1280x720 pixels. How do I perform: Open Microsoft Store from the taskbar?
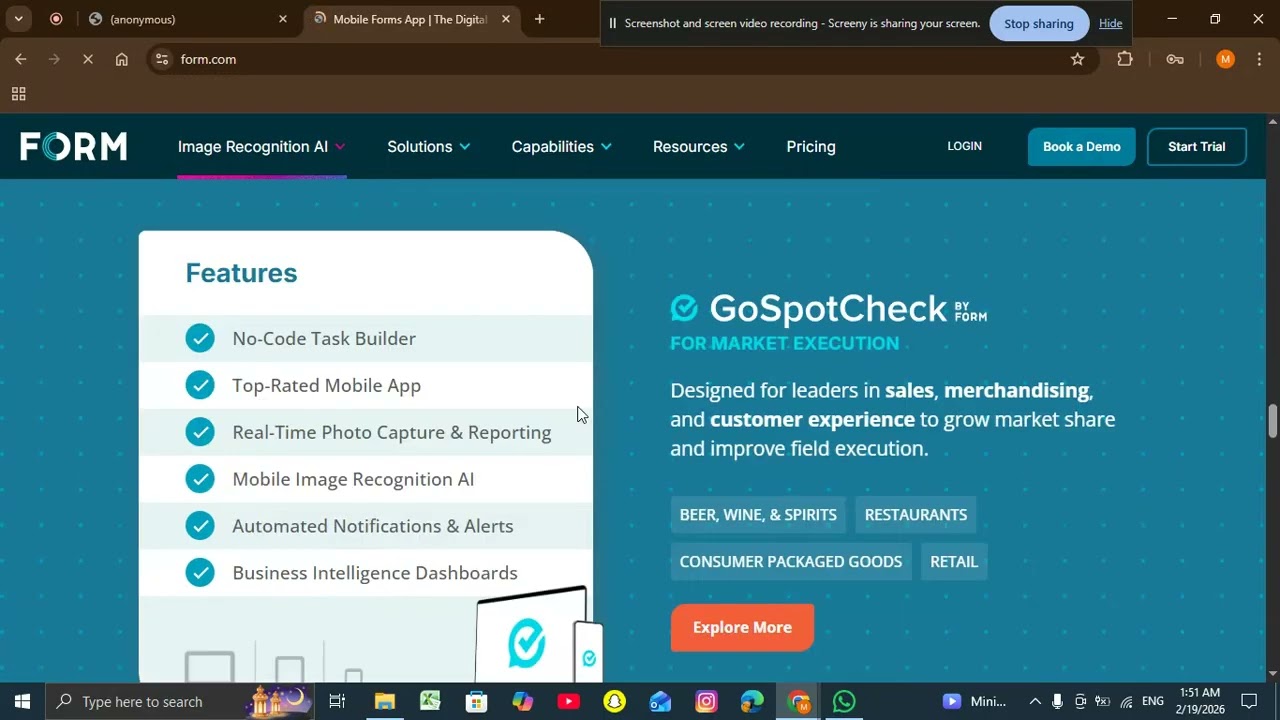(x=476, y=701)
